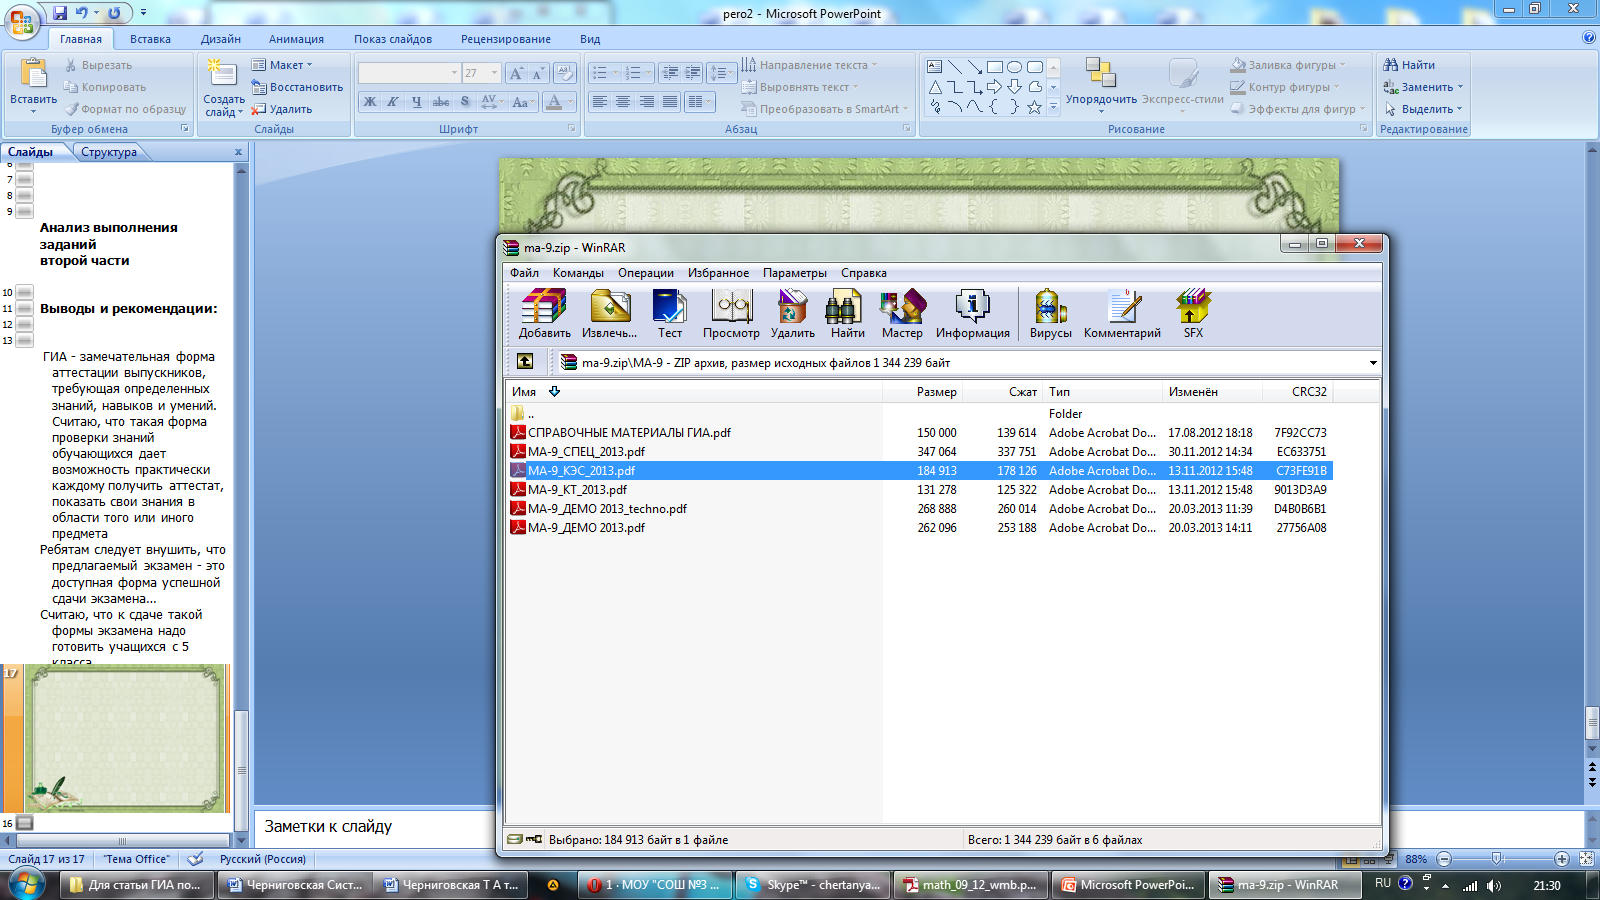Run the WinRAR virus scan (Вирусы) icon

click(x=1050, y=314)
